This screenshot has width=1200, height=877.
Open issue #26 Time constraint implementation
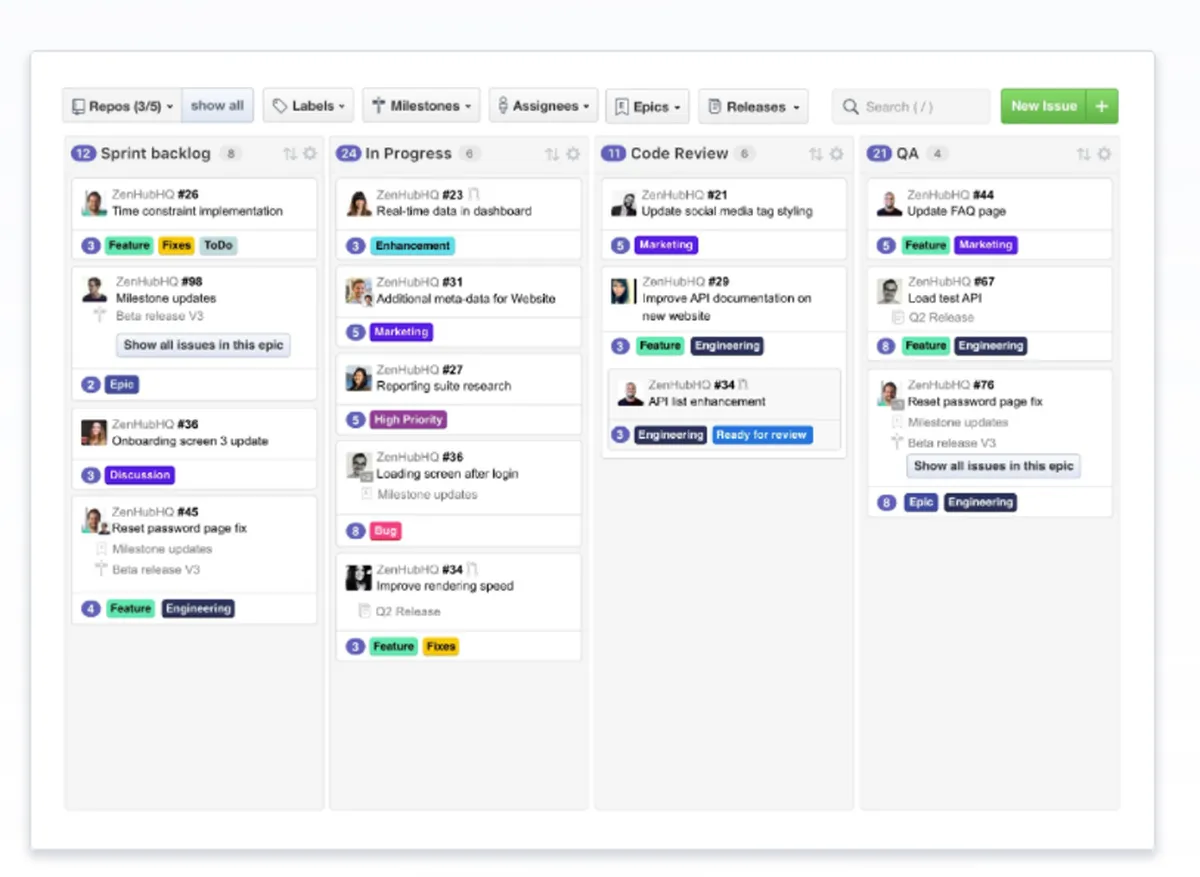tap(197, 211)
